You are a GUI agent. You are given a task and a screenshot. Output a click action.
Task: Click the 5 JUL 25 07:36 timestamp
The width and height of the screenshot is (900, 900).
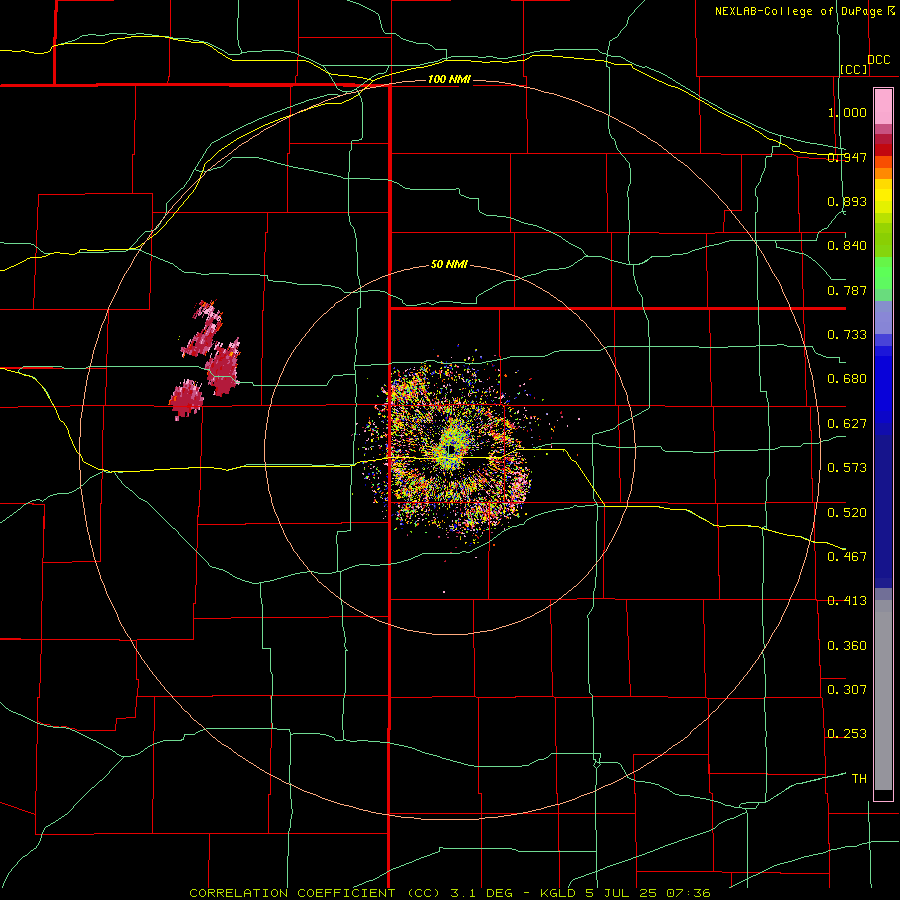[650, 893]
